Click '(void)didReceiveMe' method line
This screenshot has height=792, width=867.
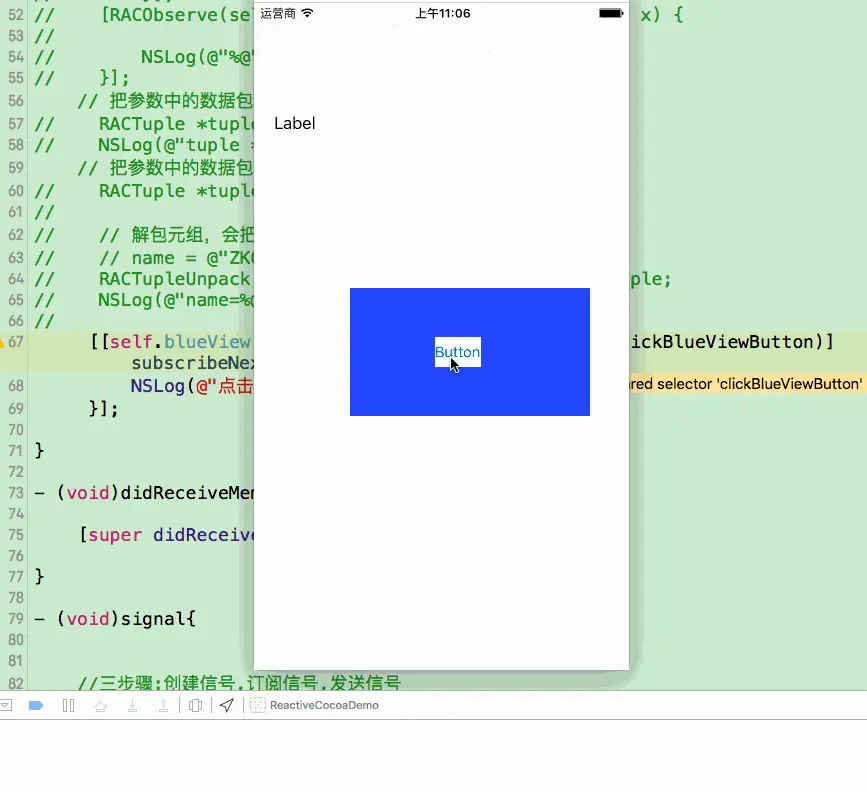tap(155, 493)
